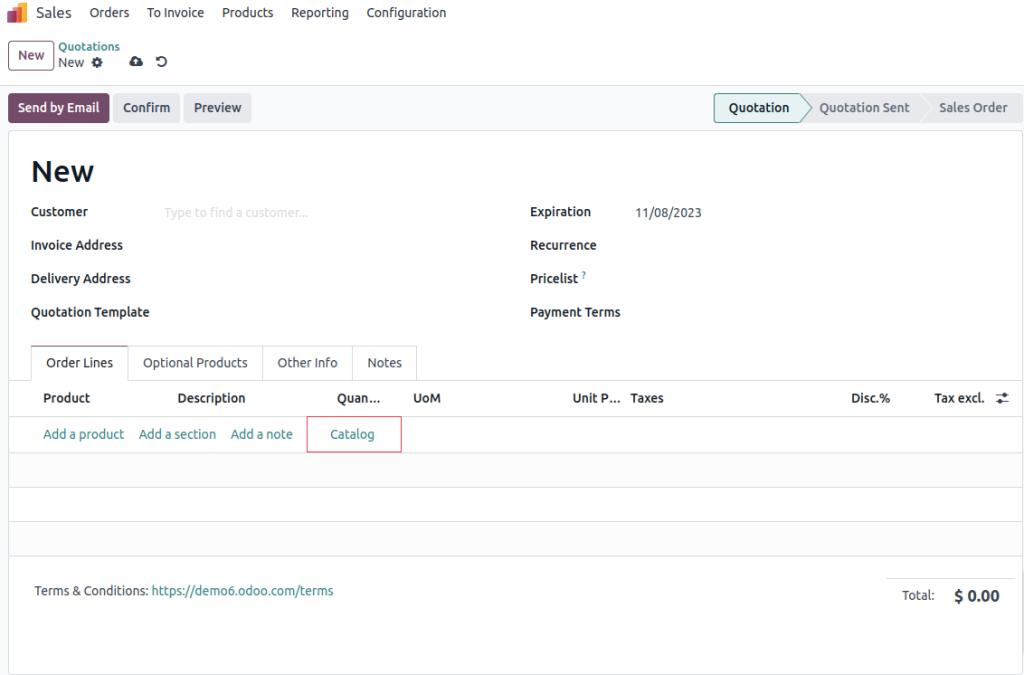Image resolution: width=1024 pixels, height=675 pixels.
Task: Open the optional columns slider icon
Action: [1002, 397]
